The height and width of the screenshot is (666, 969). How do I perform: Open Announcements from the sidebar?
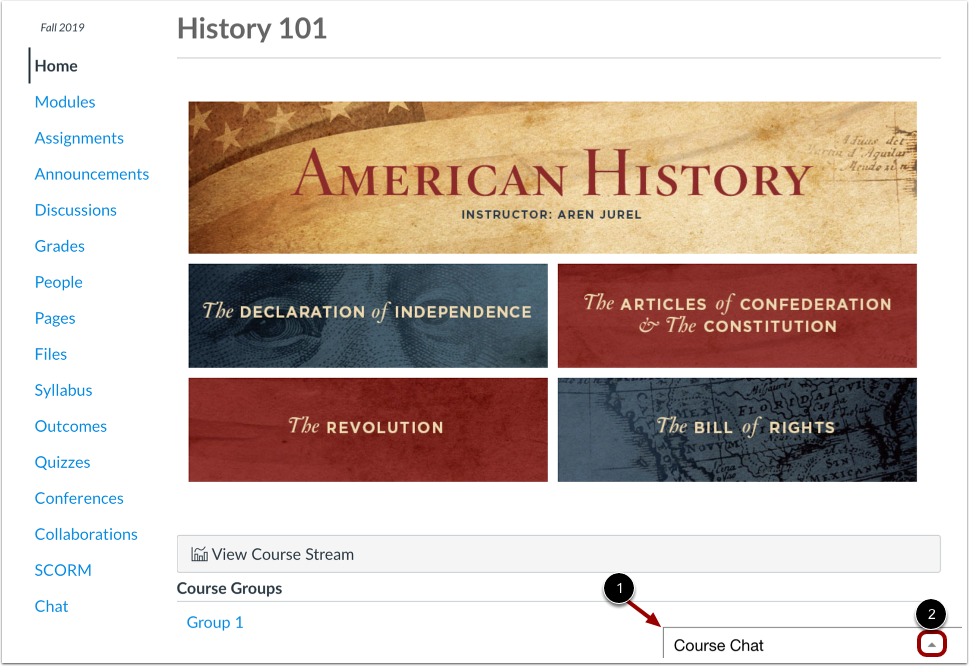(x=91, y=174)
